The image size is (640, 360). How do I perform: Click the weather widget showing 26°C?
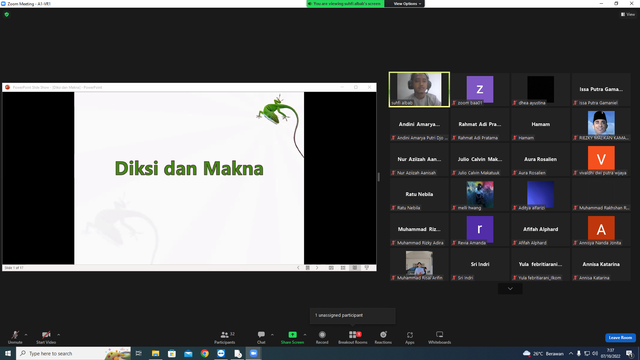(543, 353)
